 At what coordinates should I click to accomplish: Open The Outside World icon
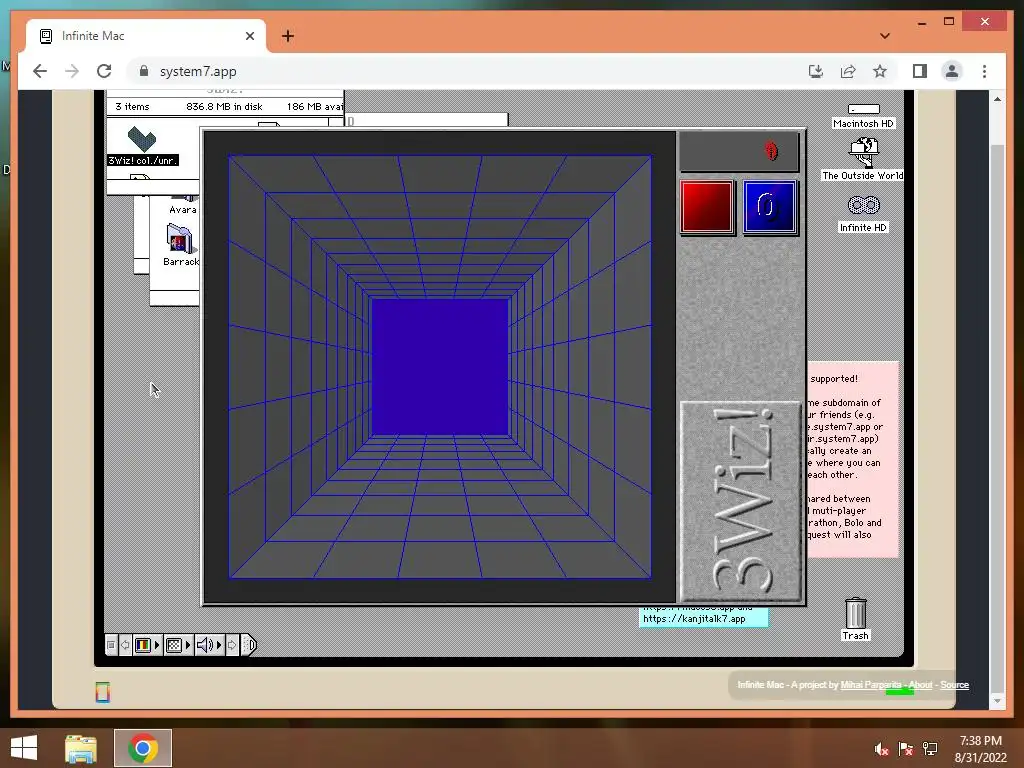pos(863,152)
